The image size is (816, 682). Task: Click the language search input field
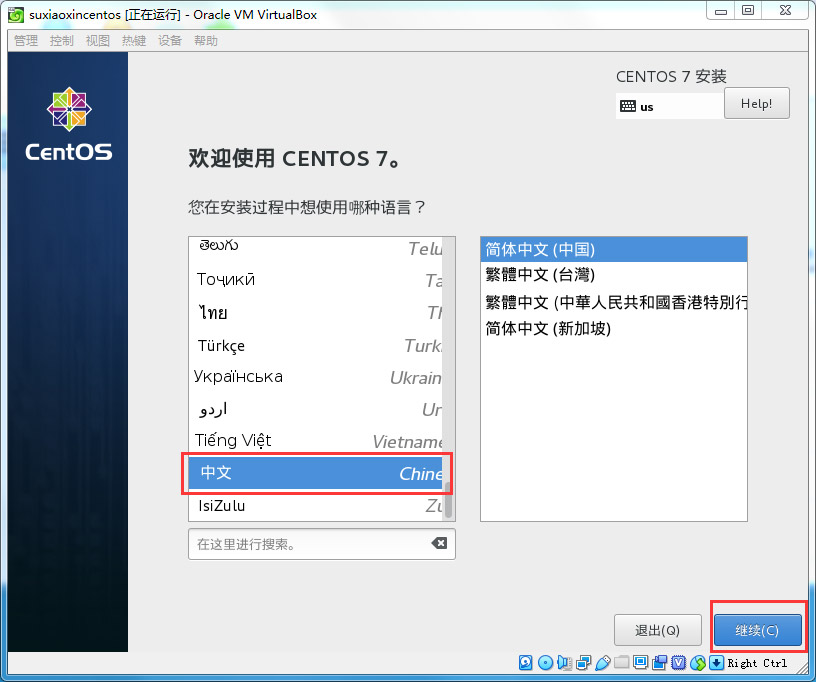pyautogui.click(x=322, y=544)
